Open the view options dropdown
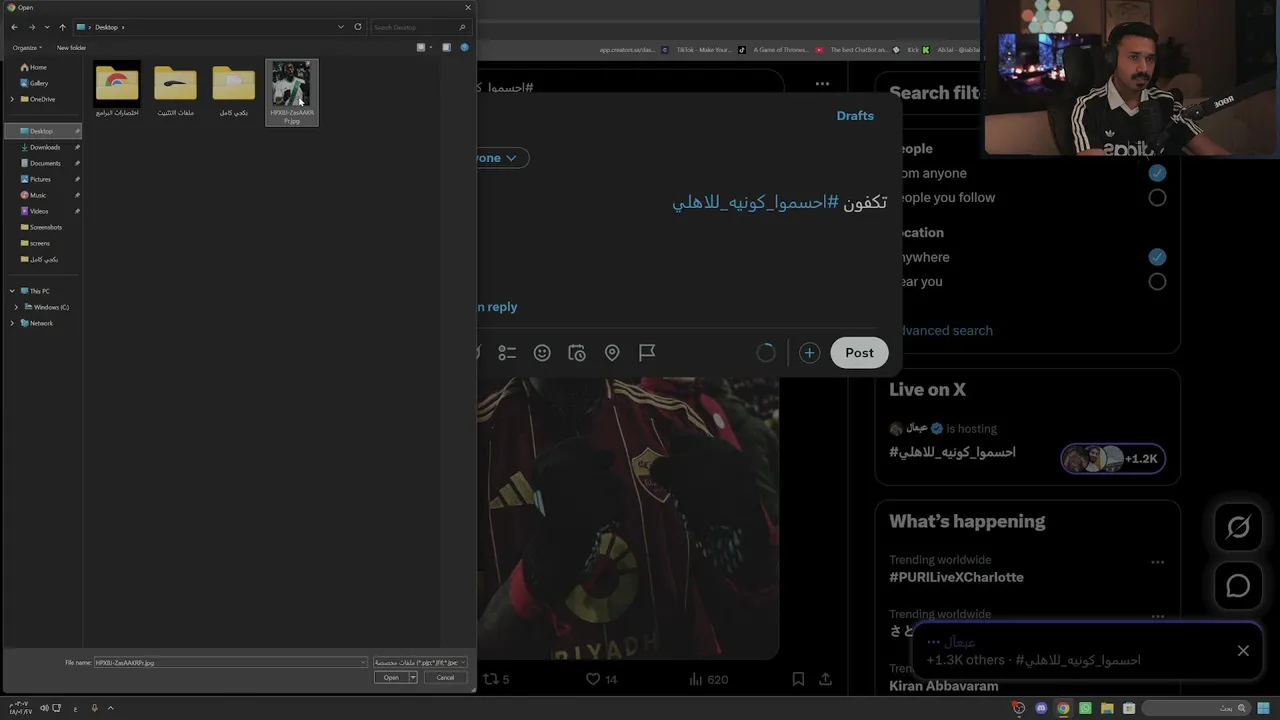Viewport: 1280px width, 720px height. (431, 47)
